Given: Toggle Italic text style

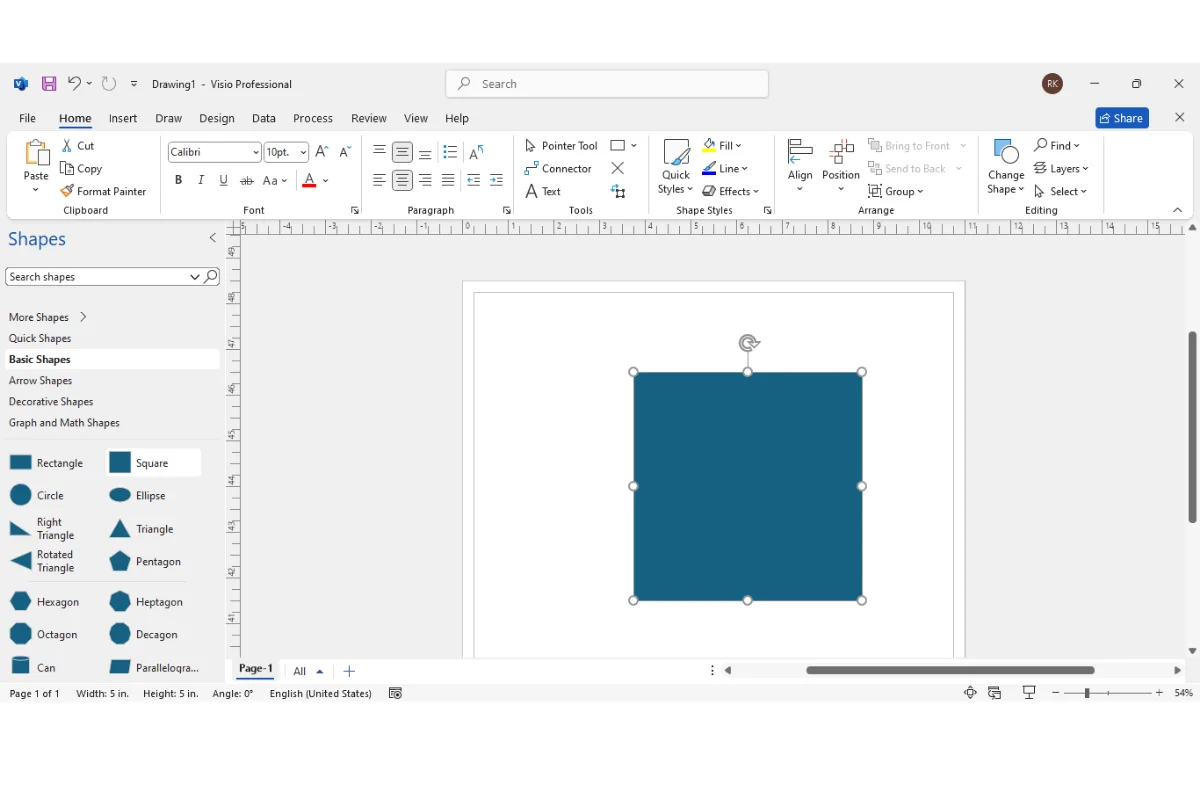Looking at the screenshot, I should (x=201, y=181).
